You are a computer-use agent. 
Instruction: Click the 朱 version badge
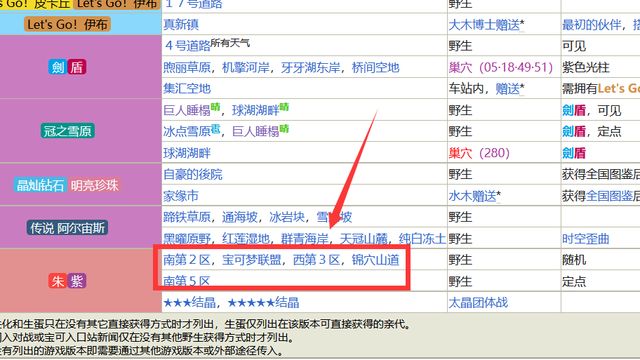click(x=58, y=281)
